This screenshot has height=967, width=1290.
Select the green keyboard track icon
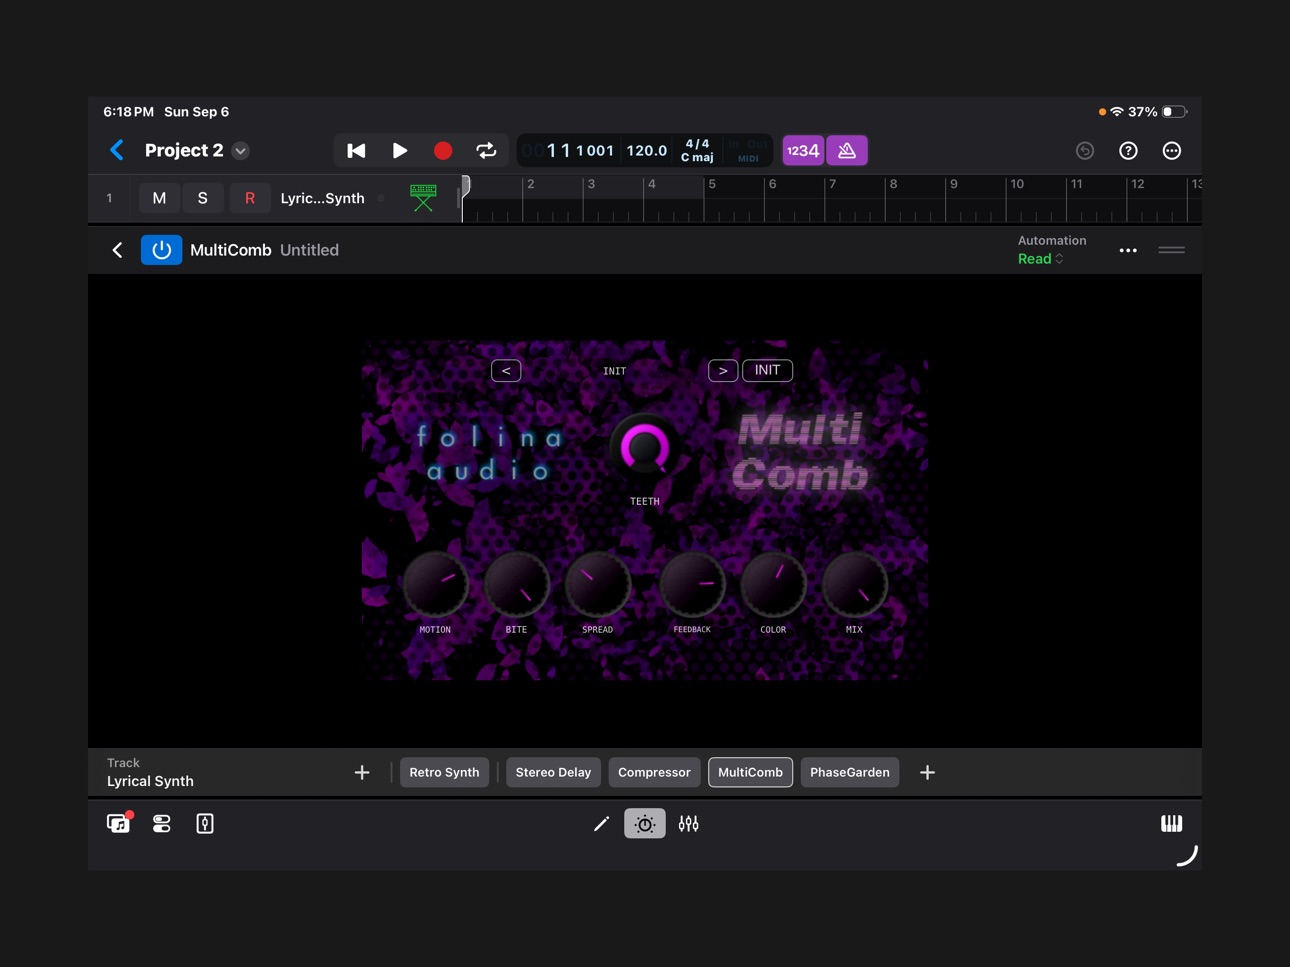click(423, 197)
